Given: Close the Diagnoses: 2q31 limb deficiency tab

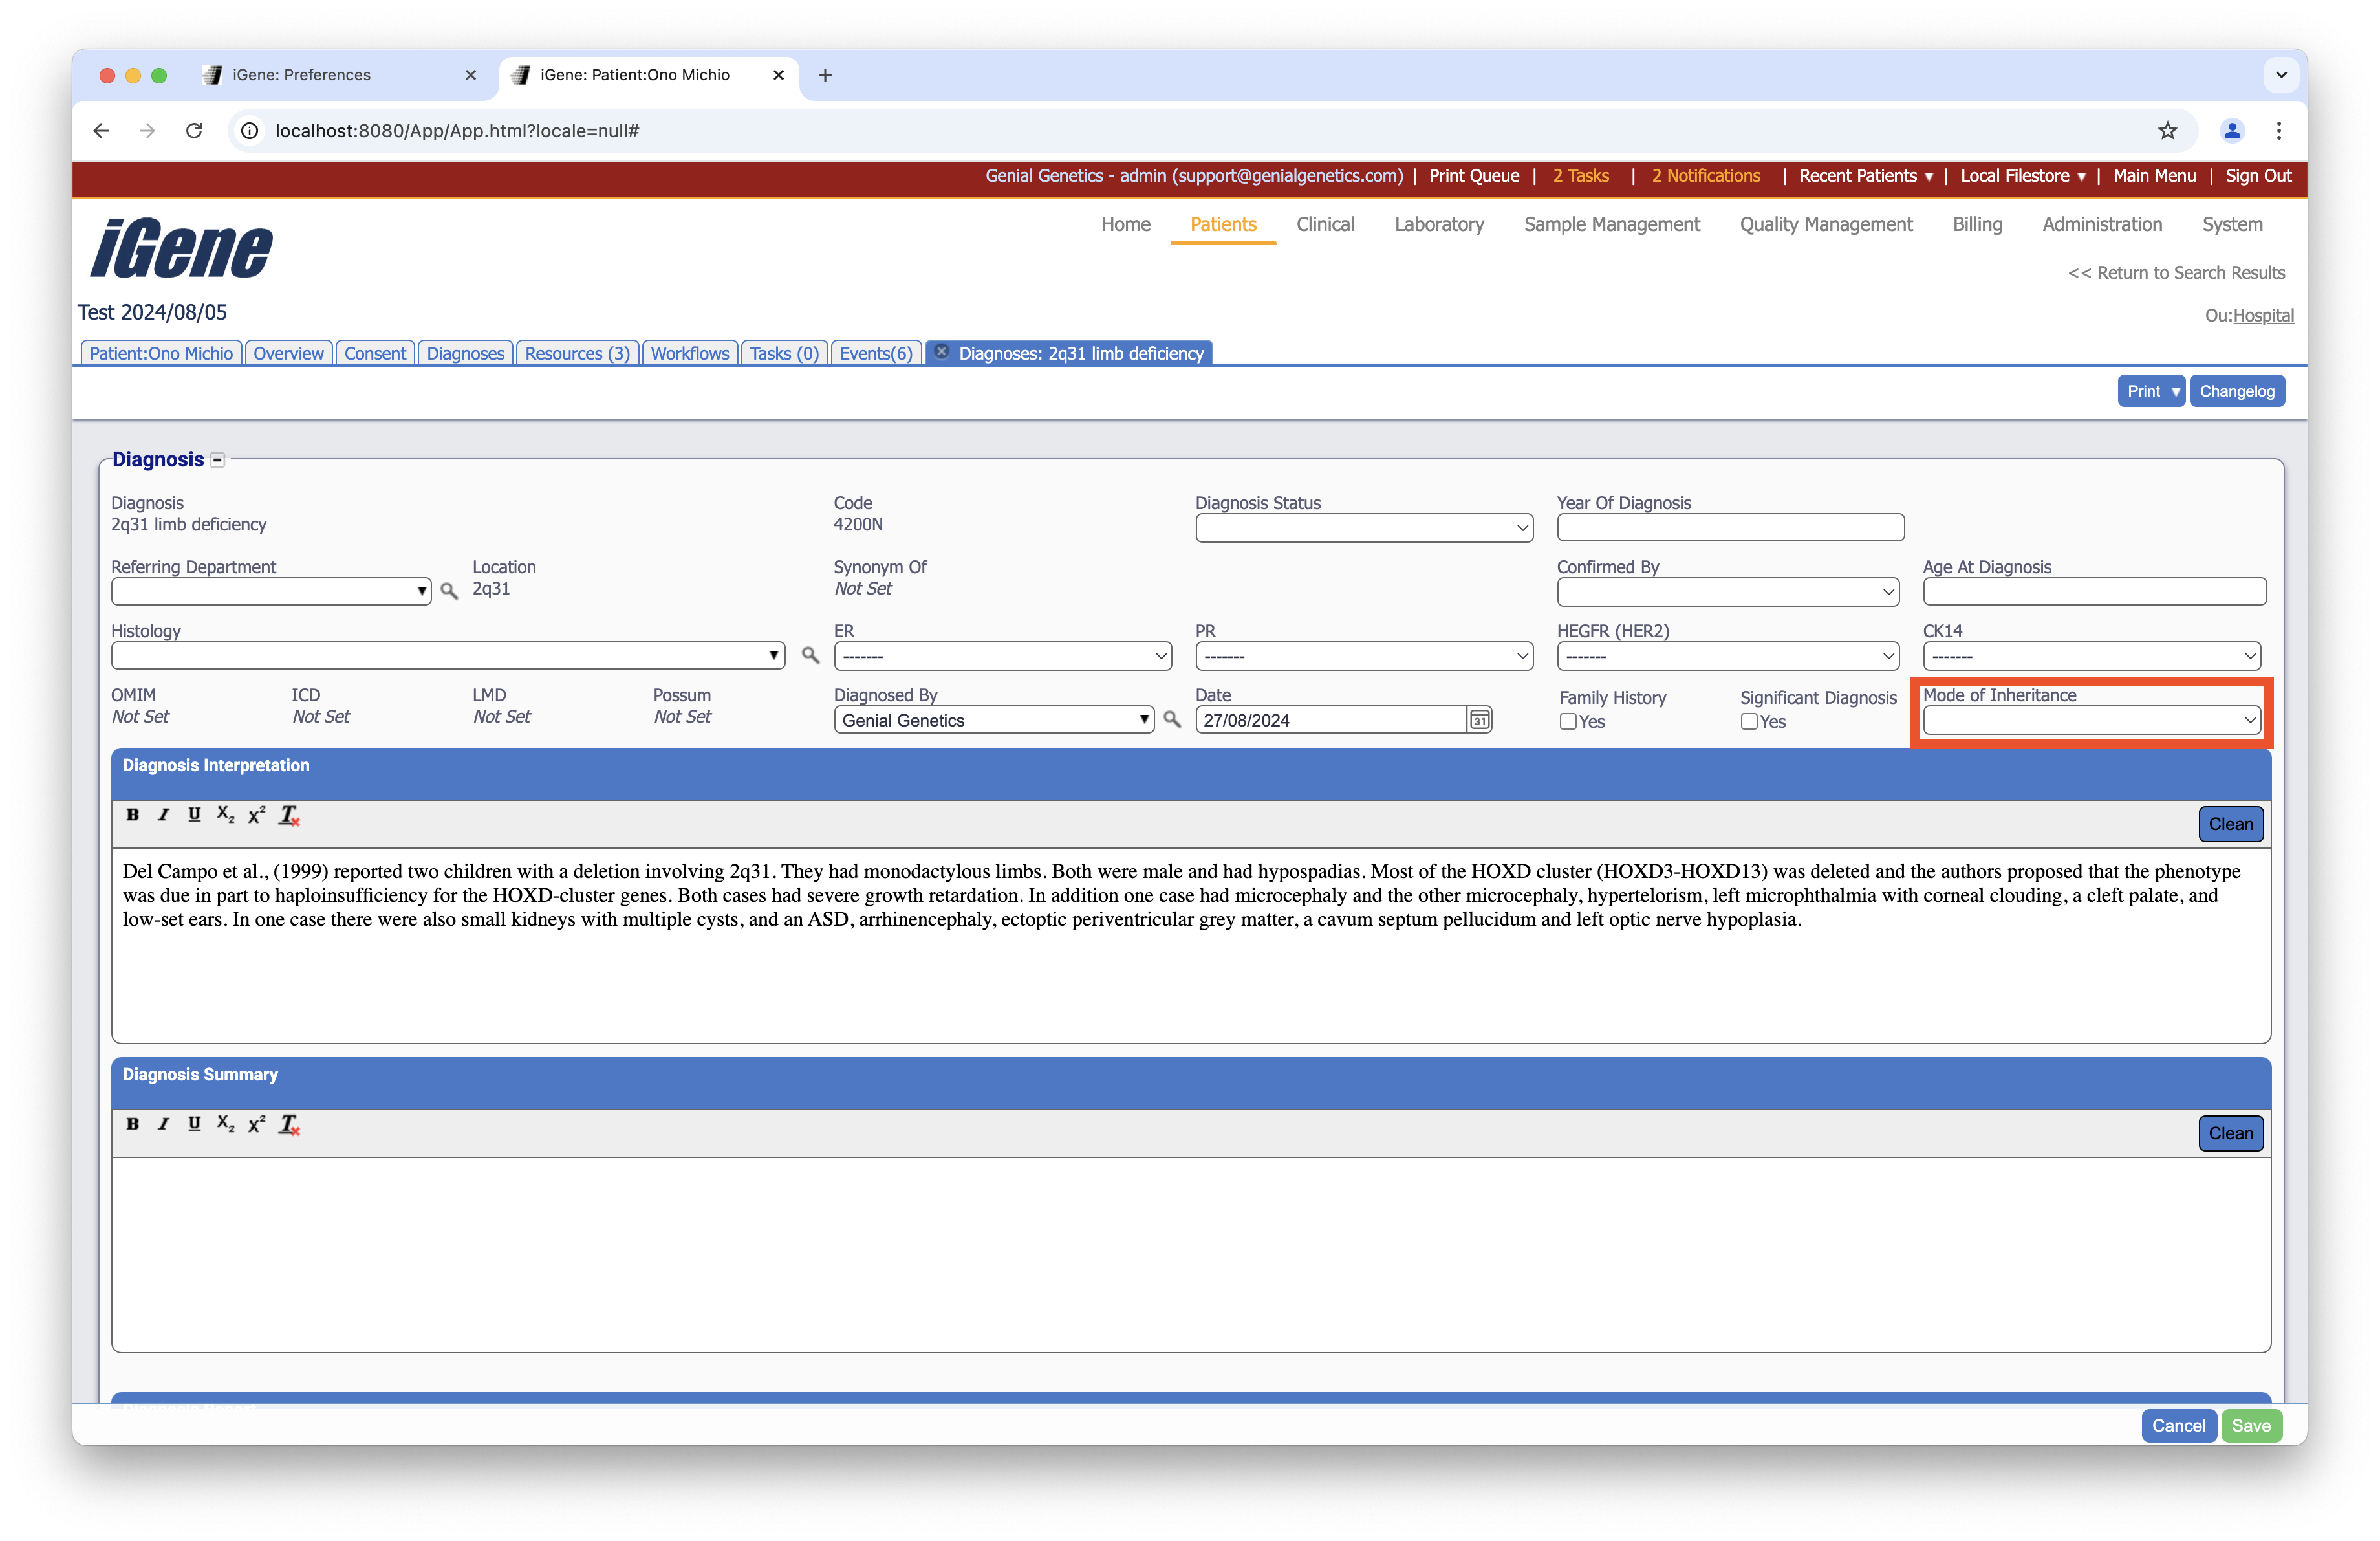Looking at the screenshot, I should click(941, 352).
